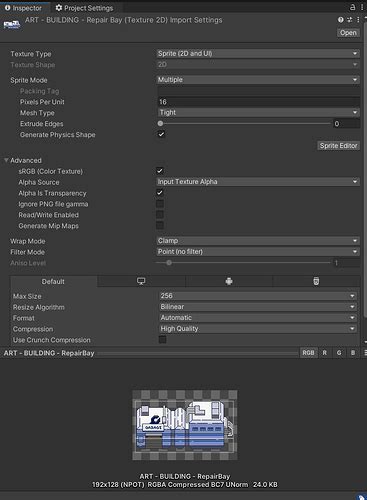Open the Wrap Mode dropdown

(x=258, y=241)
